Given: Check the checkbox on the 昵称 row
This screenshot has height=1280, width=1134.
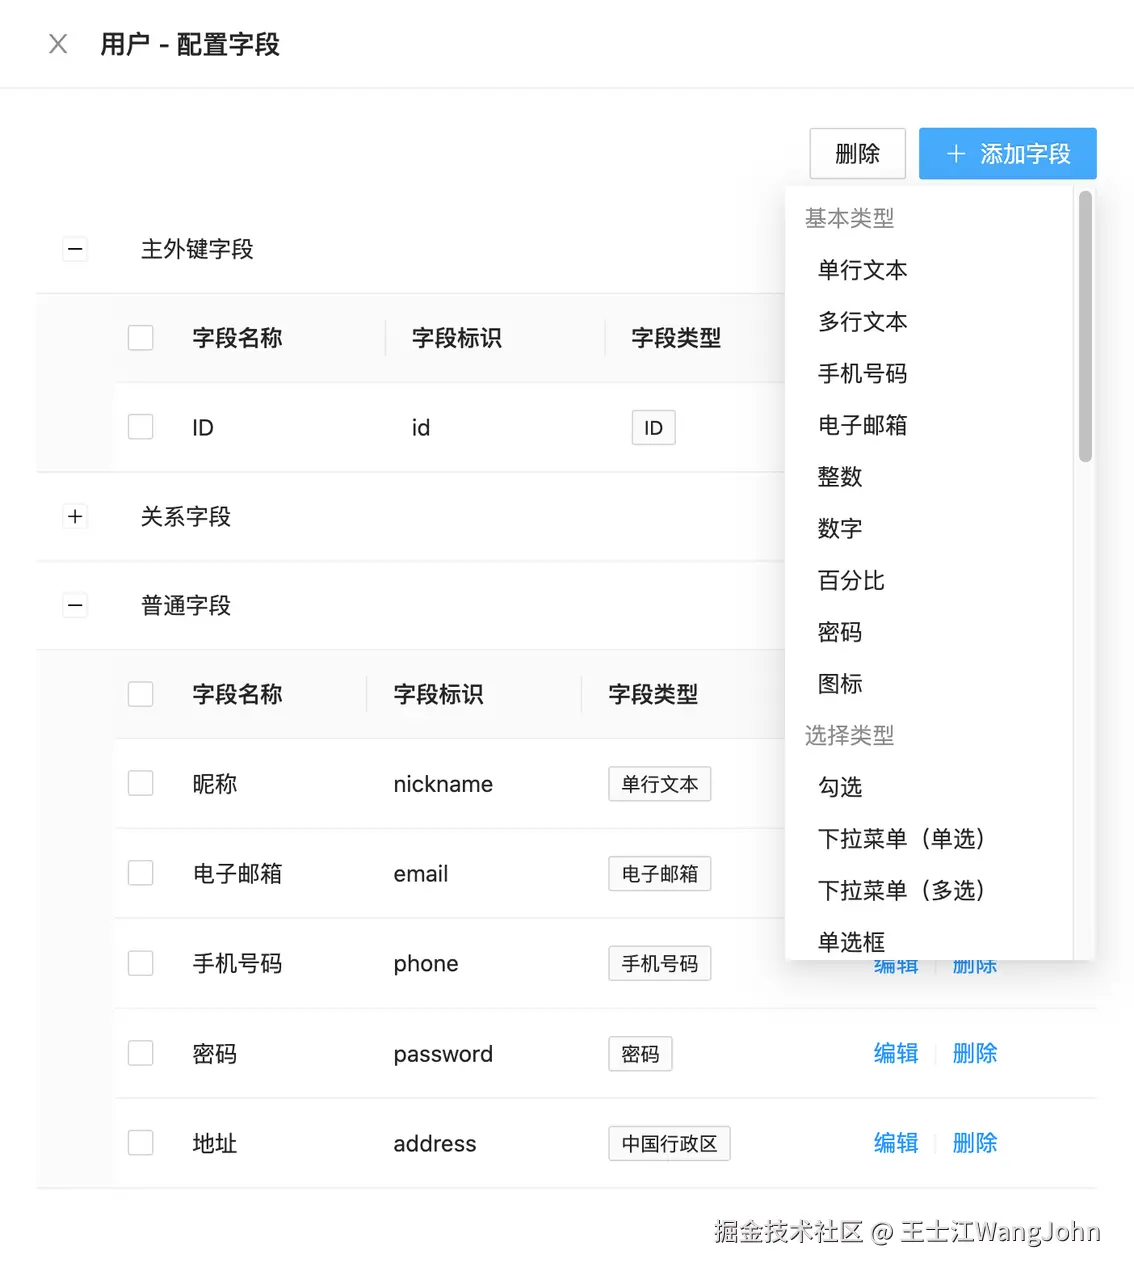Looking at the screenshot, I should click(x=140, y=783).
